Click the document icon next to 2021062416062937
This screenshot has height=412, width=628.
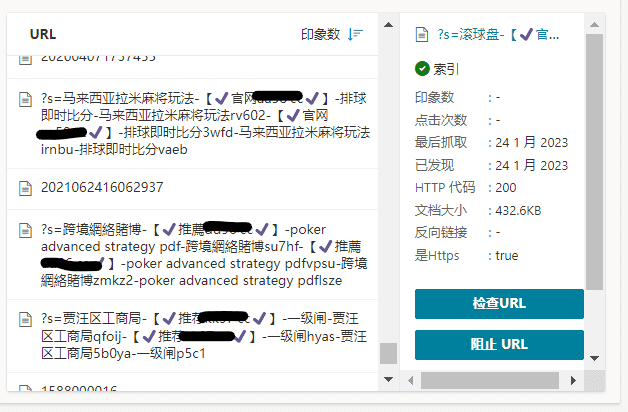point(26,188)
